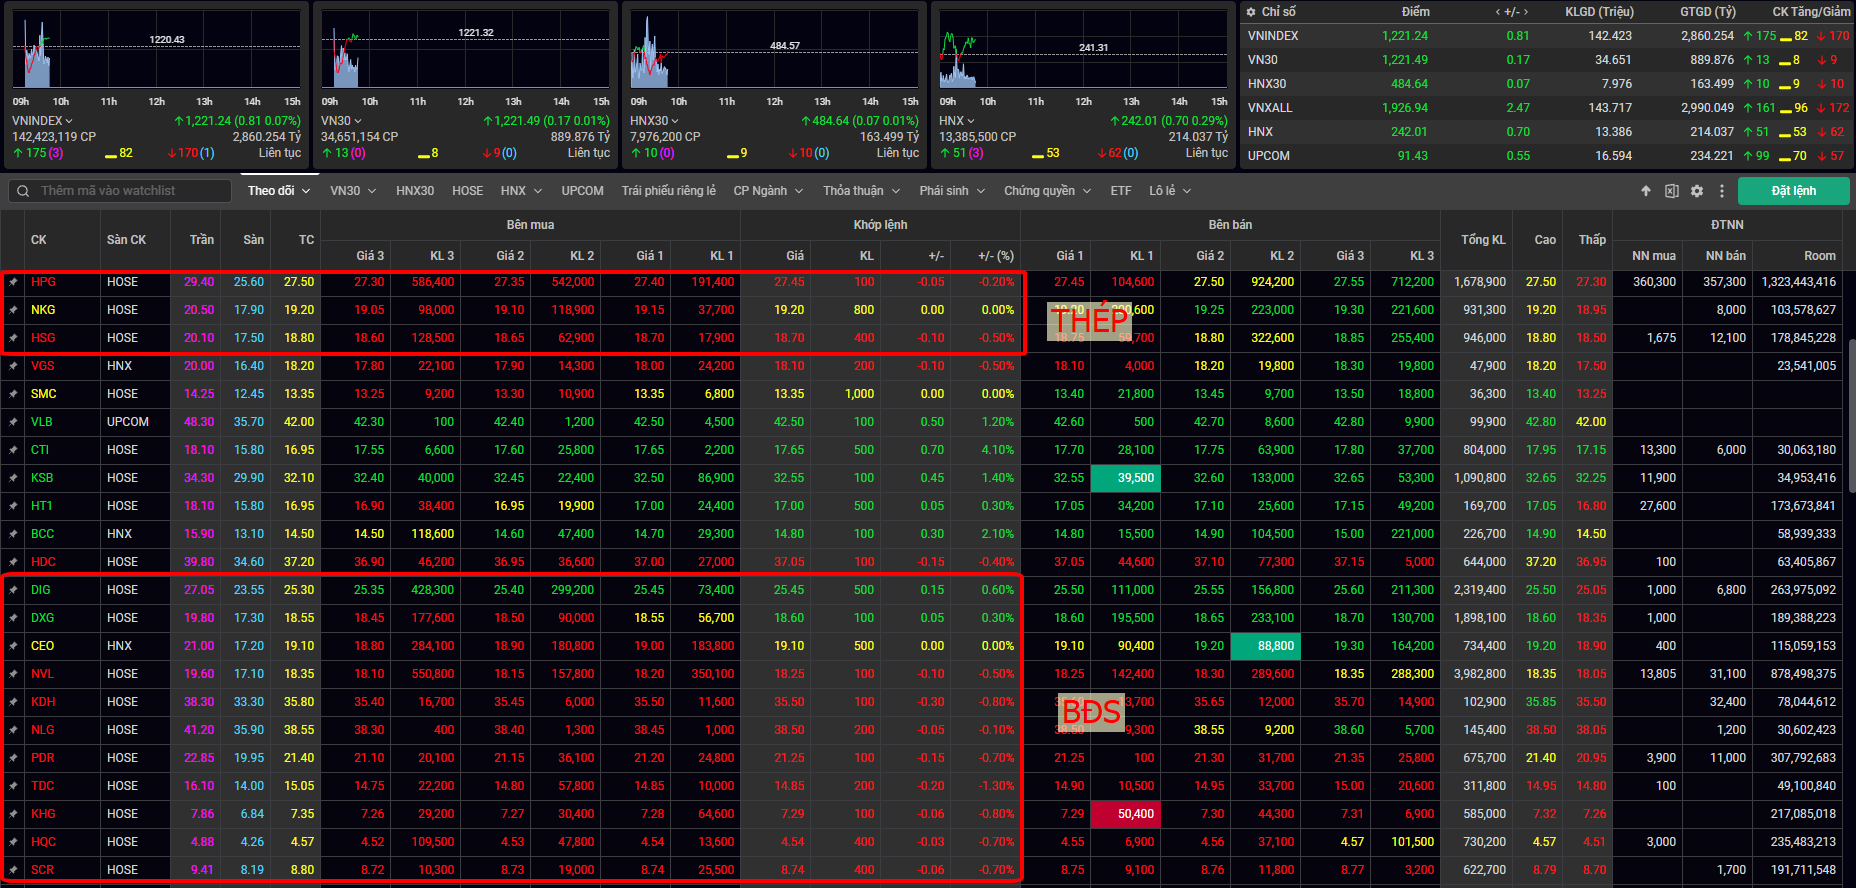
Task: Export the price board to Excel
Action: [1671, 191]
